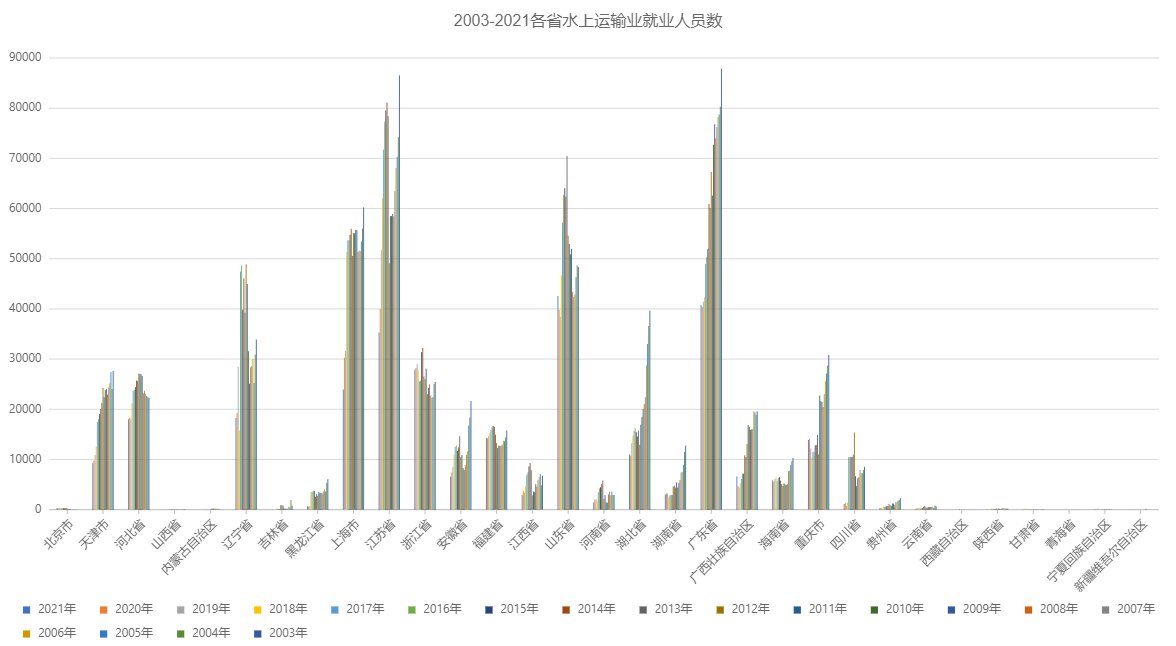This screenshot has width=1176, height=646.
Task: Select the 2008年 legend entry
Action: coord(1051,608)
